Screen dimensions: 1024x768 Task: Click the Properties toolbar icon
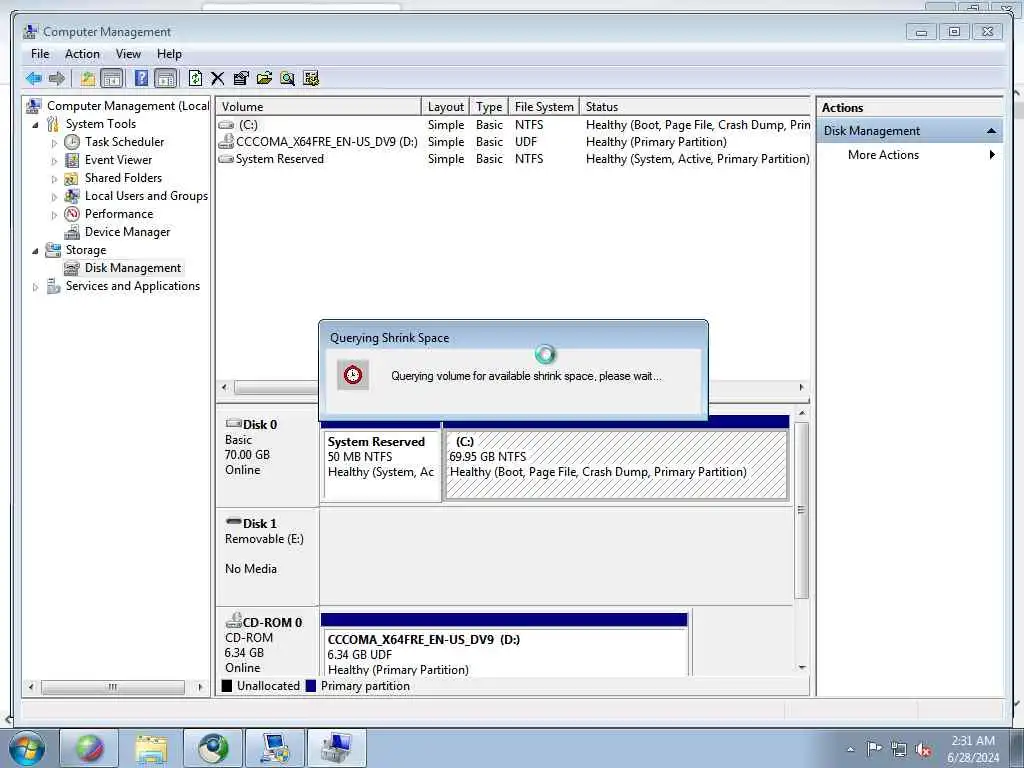click(240, 79)
